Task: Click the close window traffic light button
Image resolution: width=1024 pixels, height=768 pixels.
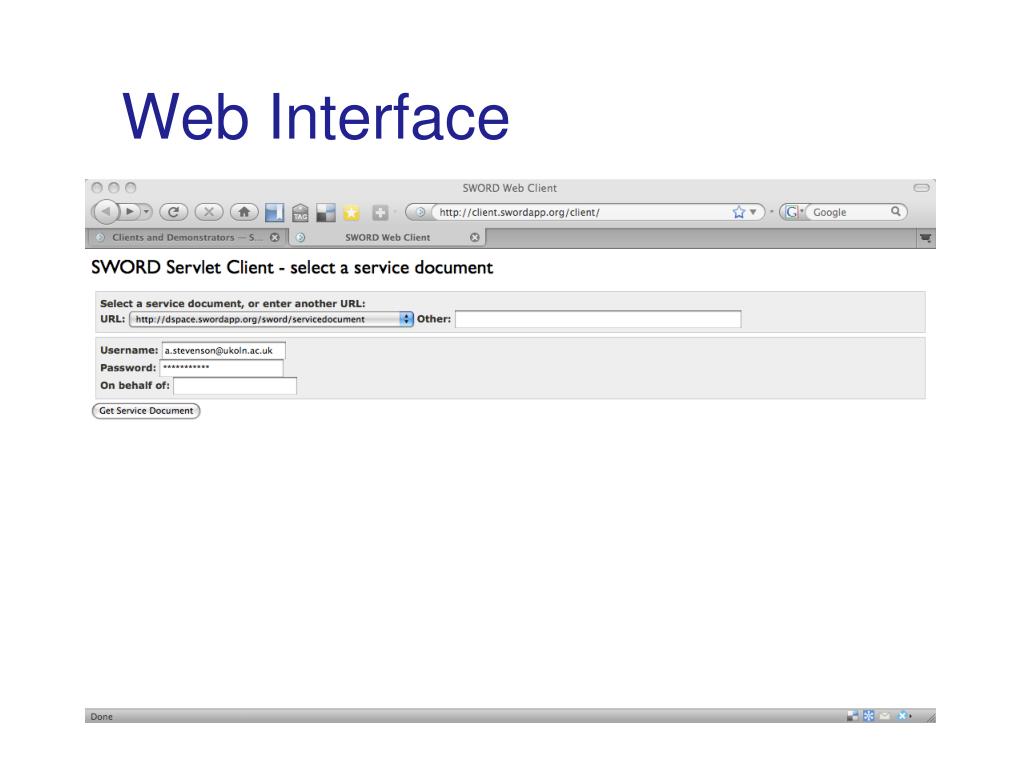Action: pyautogui.click(x=97, y=188)
